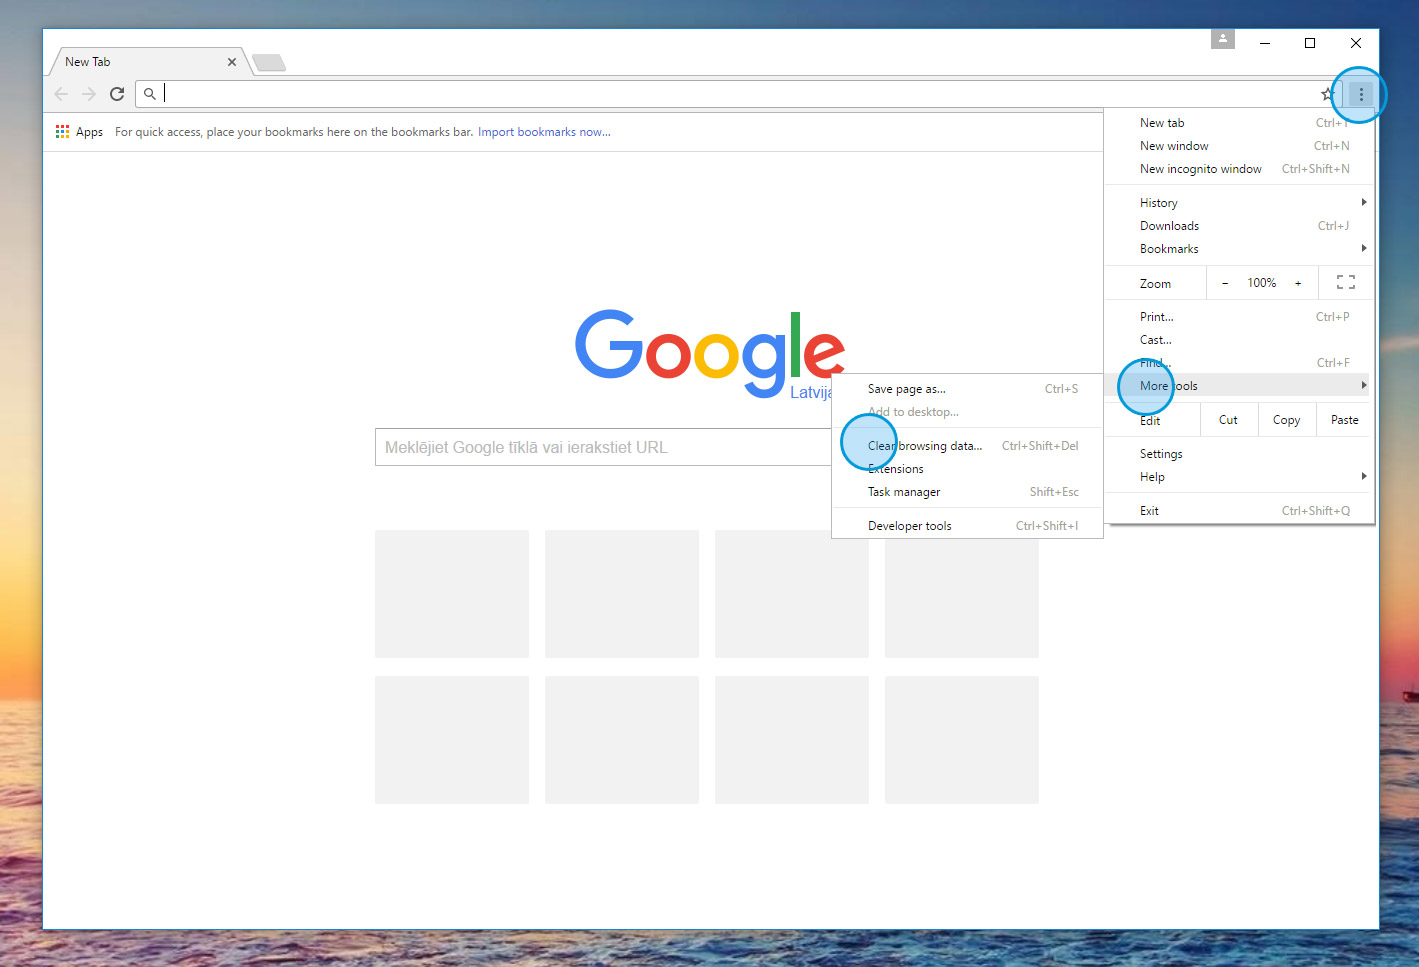The image size is (1419, 967).
Task: Click the Copy button in Edit row
Action: [x=1286, y=420]
